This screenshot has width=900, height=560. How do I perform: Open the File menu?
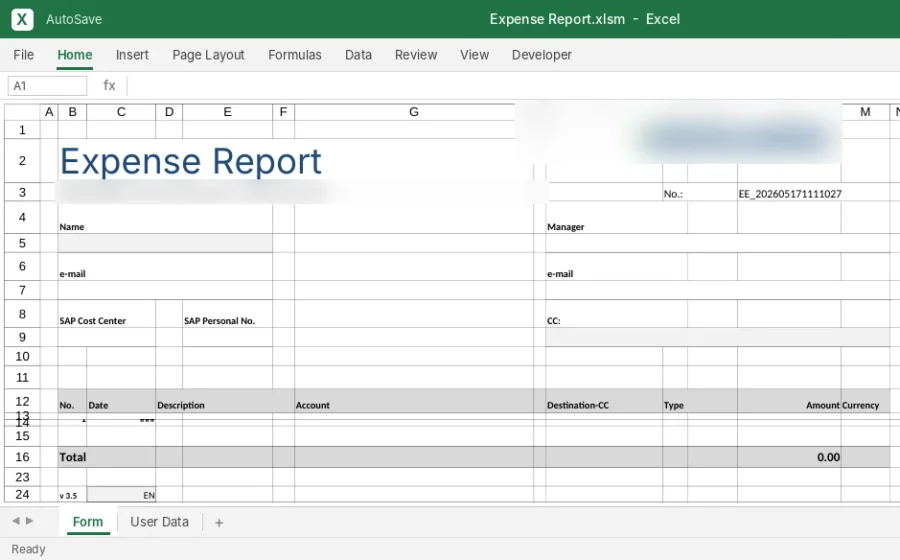point(24,55)
